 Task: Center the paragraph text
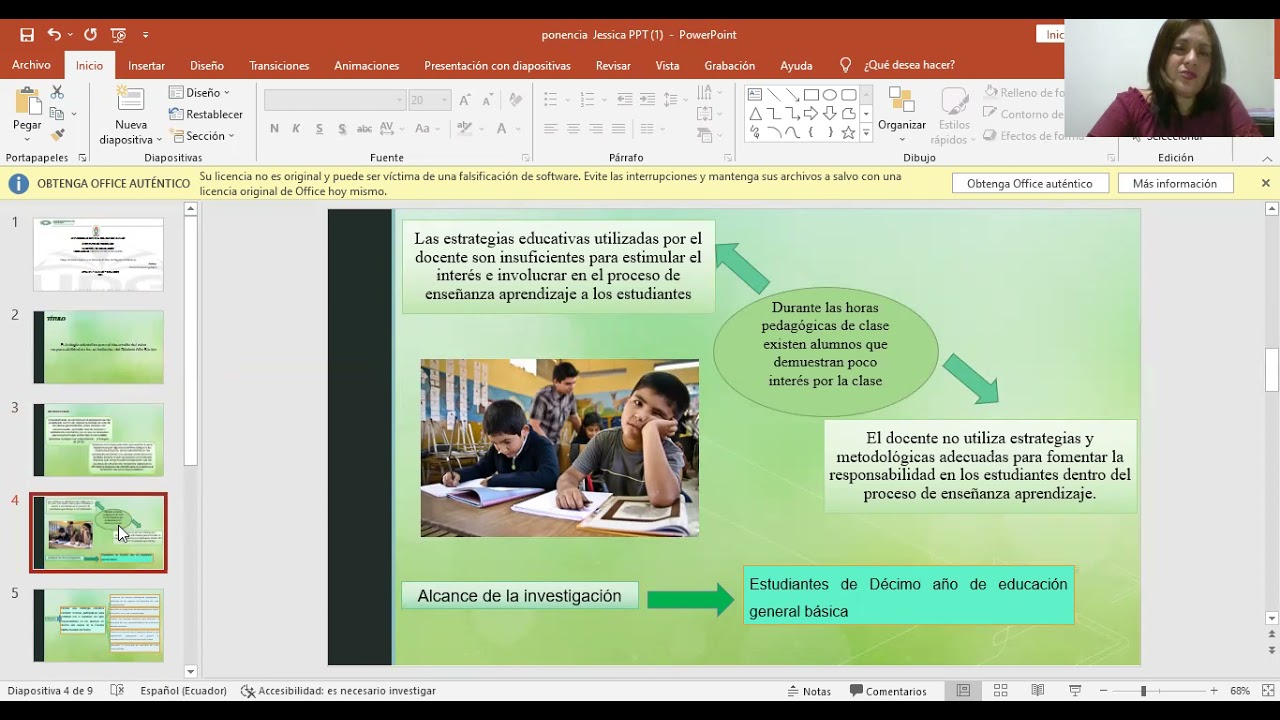(x=573, y=129)
